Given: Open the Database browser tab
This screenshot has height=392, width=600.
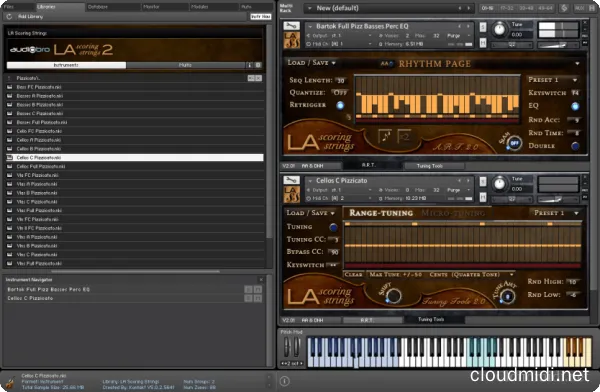Looking at the screenshot, I should click(113, 7).
